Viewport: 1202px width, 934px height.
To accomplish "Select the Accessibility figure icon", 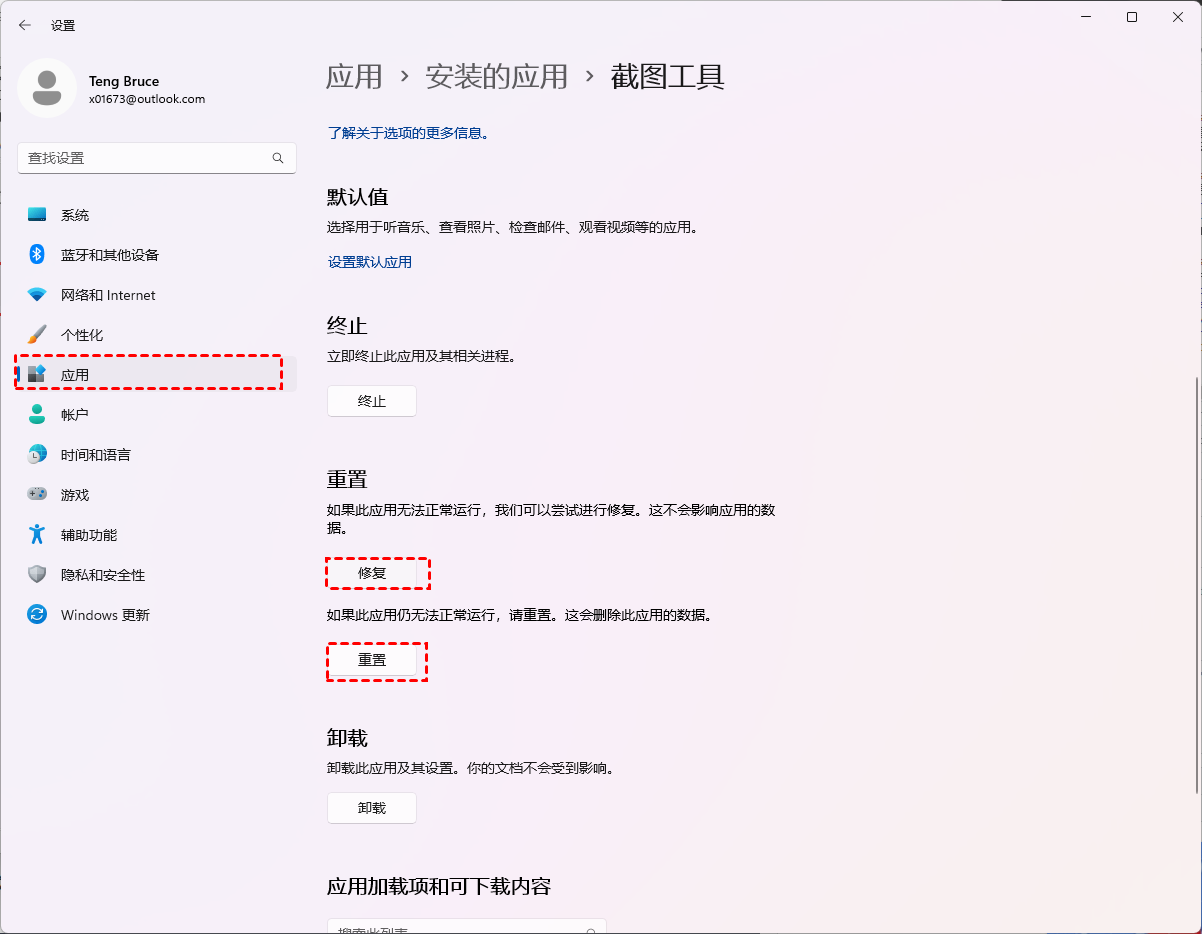I will pos(37,535).
